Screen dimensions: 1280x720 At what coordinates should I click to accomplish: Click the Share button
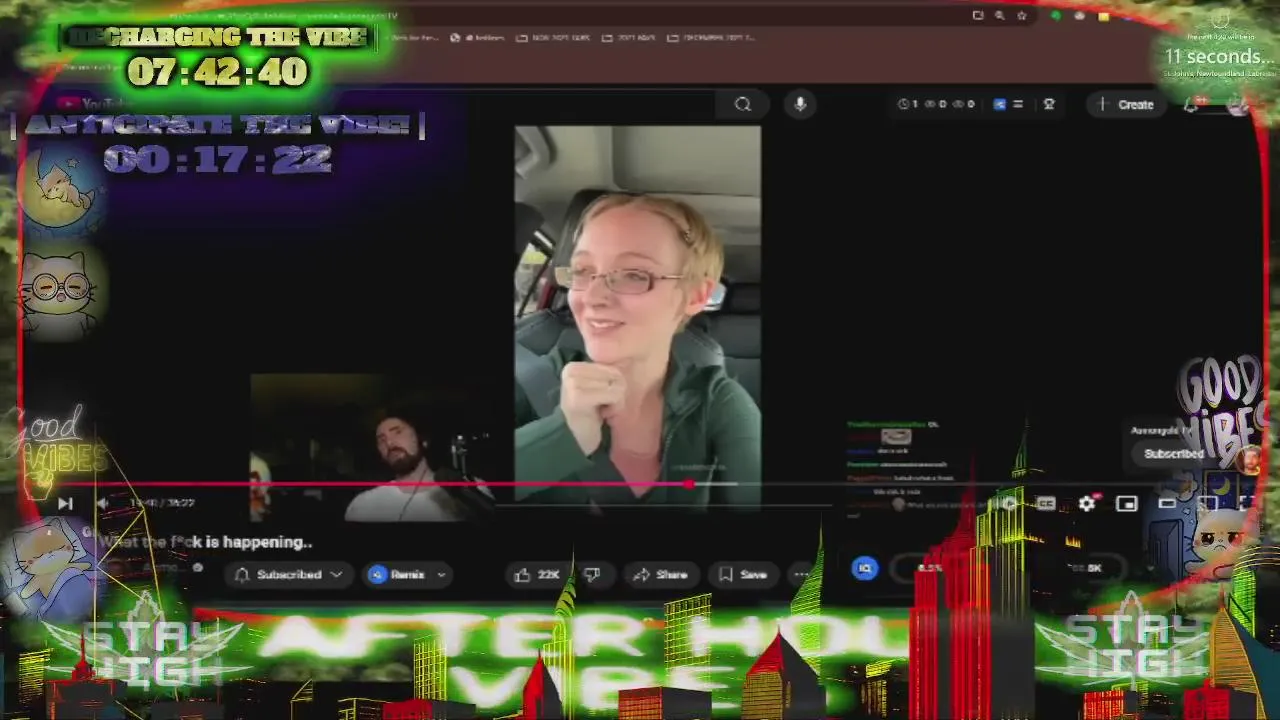(660, 574)
